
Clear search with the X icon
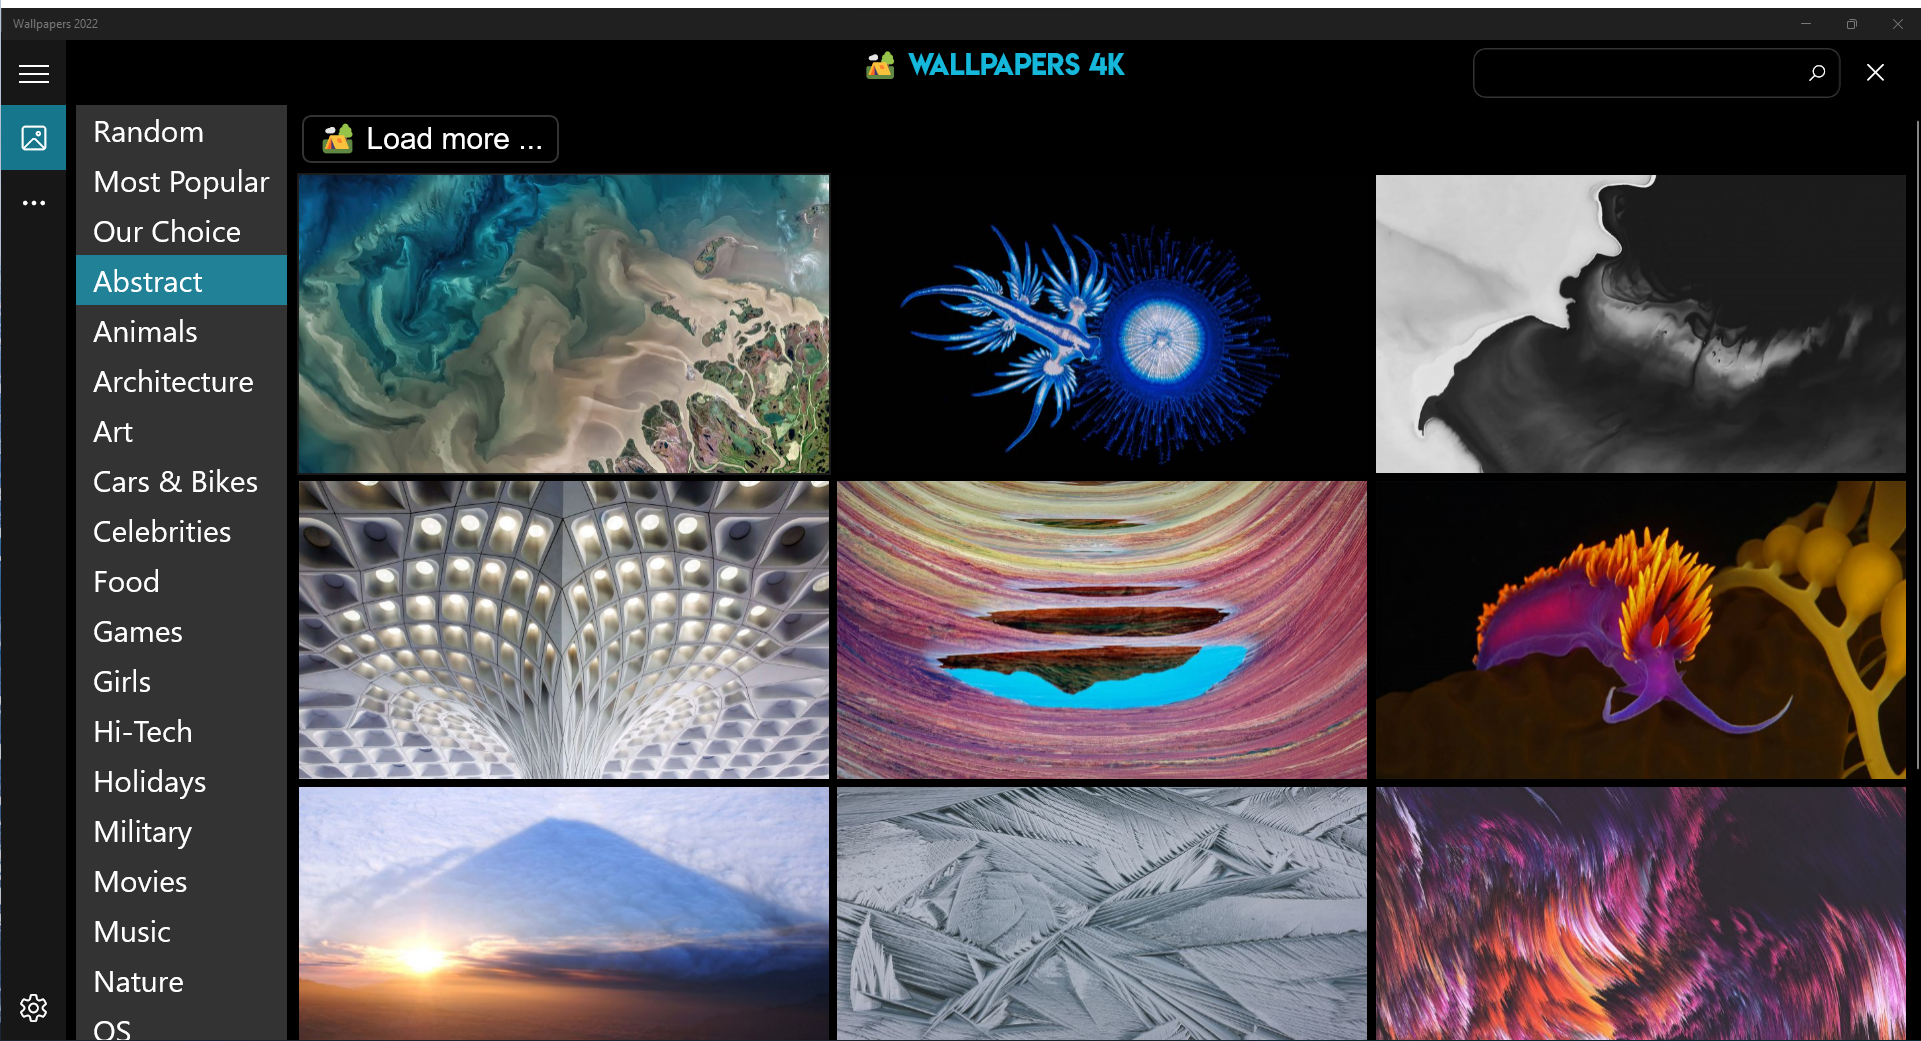pyautogui.click(x=1876, y=73)
